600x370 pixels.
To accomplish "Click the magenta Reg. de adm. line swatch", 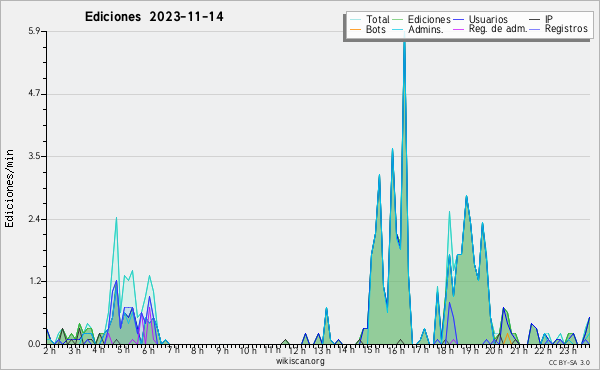I will 458,29.
